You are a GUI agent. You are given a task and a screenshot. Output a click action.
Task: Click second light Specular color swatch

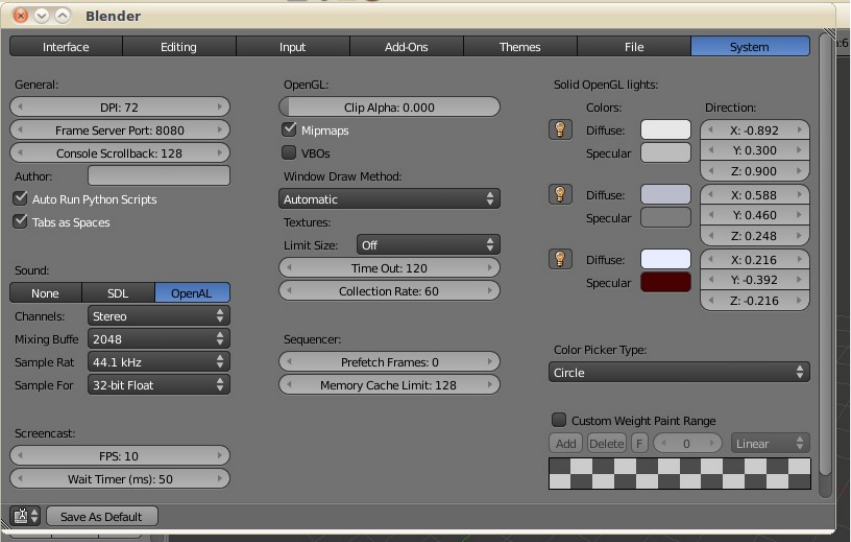(x=665, y=218)
